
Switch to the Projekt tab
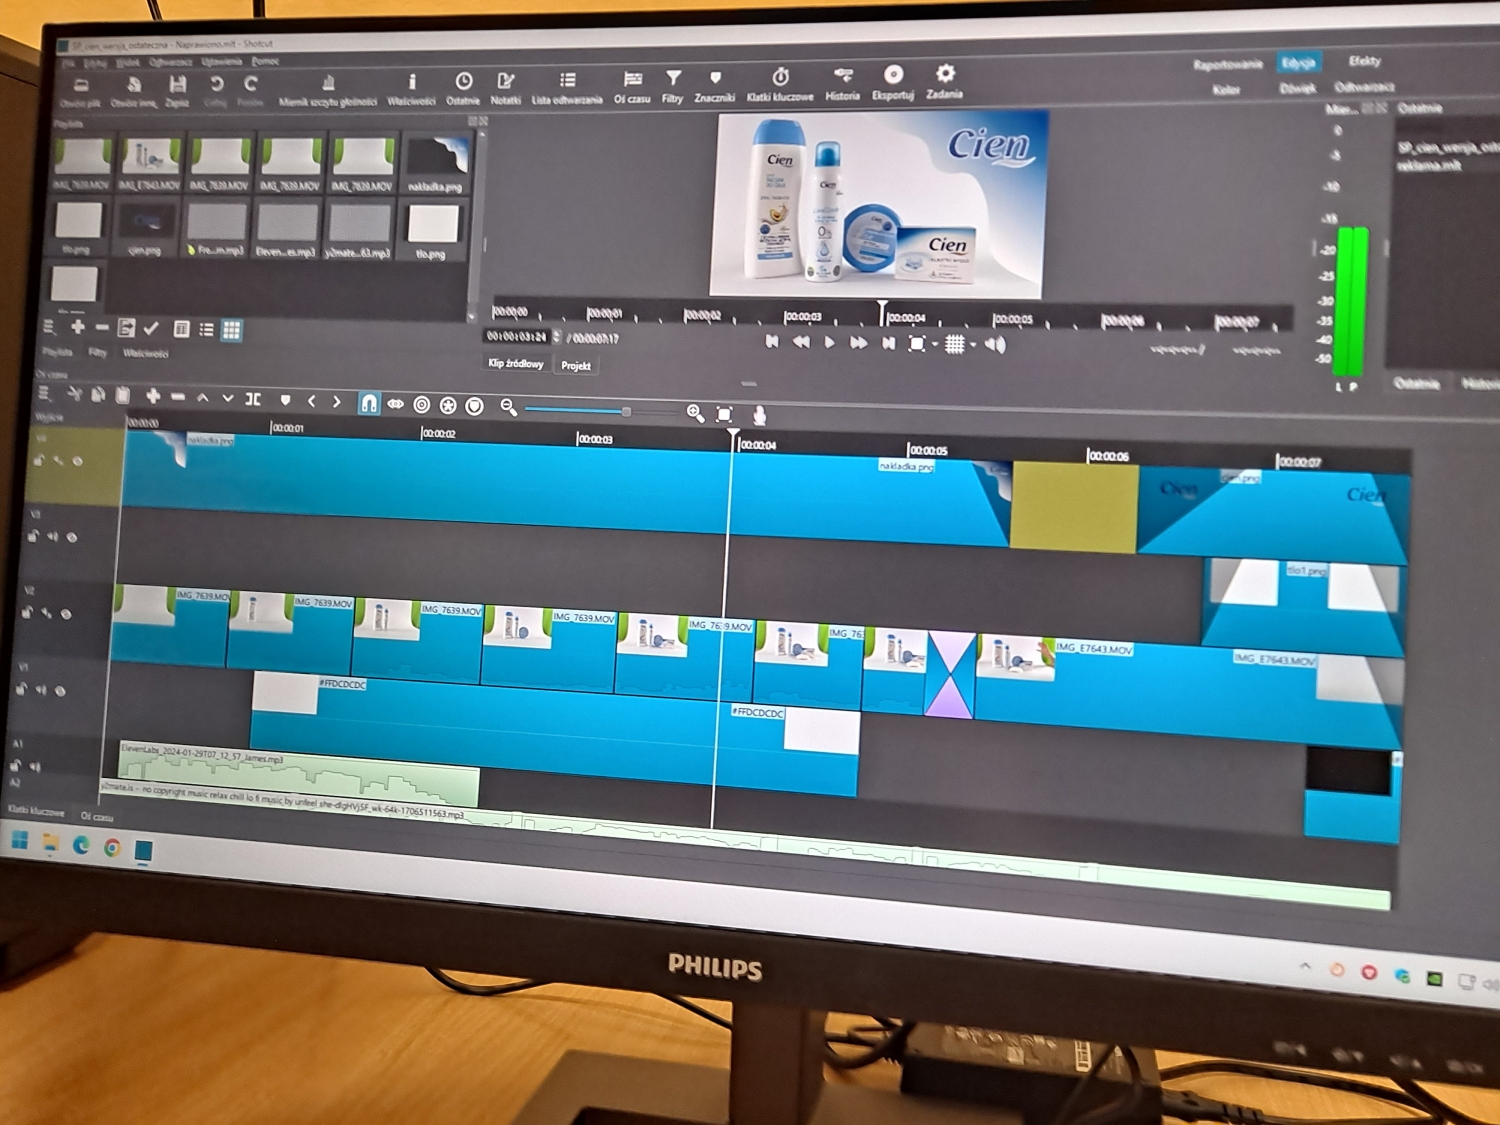(x=576, y=365)
